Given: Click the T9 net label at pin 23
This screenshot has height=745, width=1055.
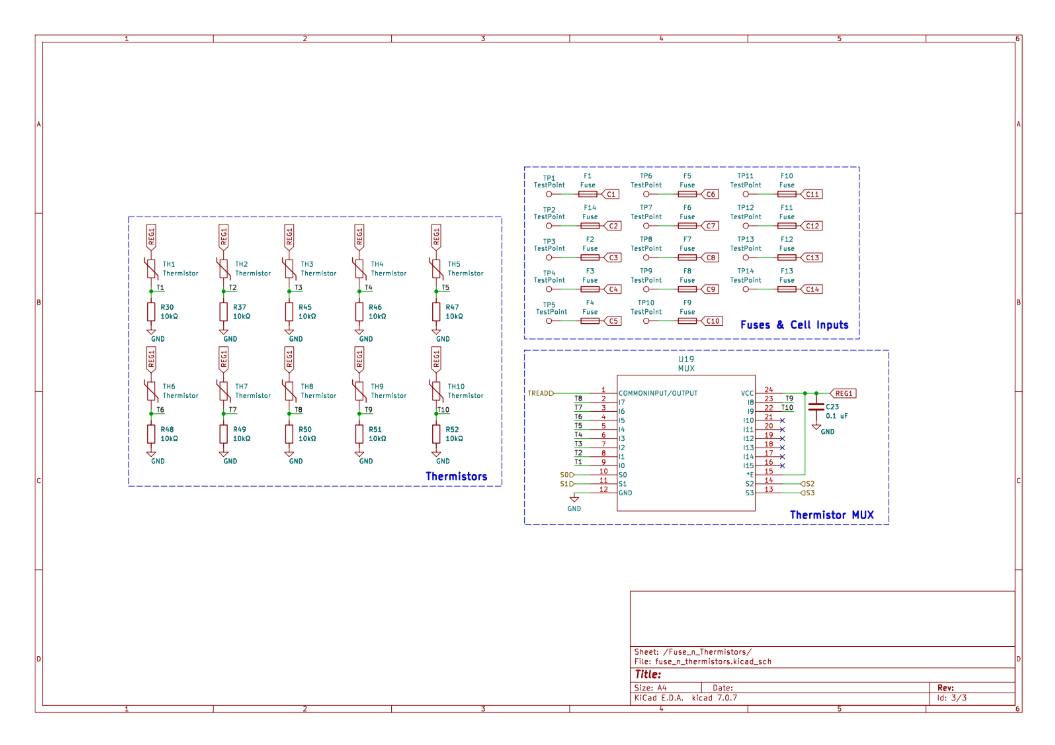Looking at the screenshot, I should (x=789, y=398).
